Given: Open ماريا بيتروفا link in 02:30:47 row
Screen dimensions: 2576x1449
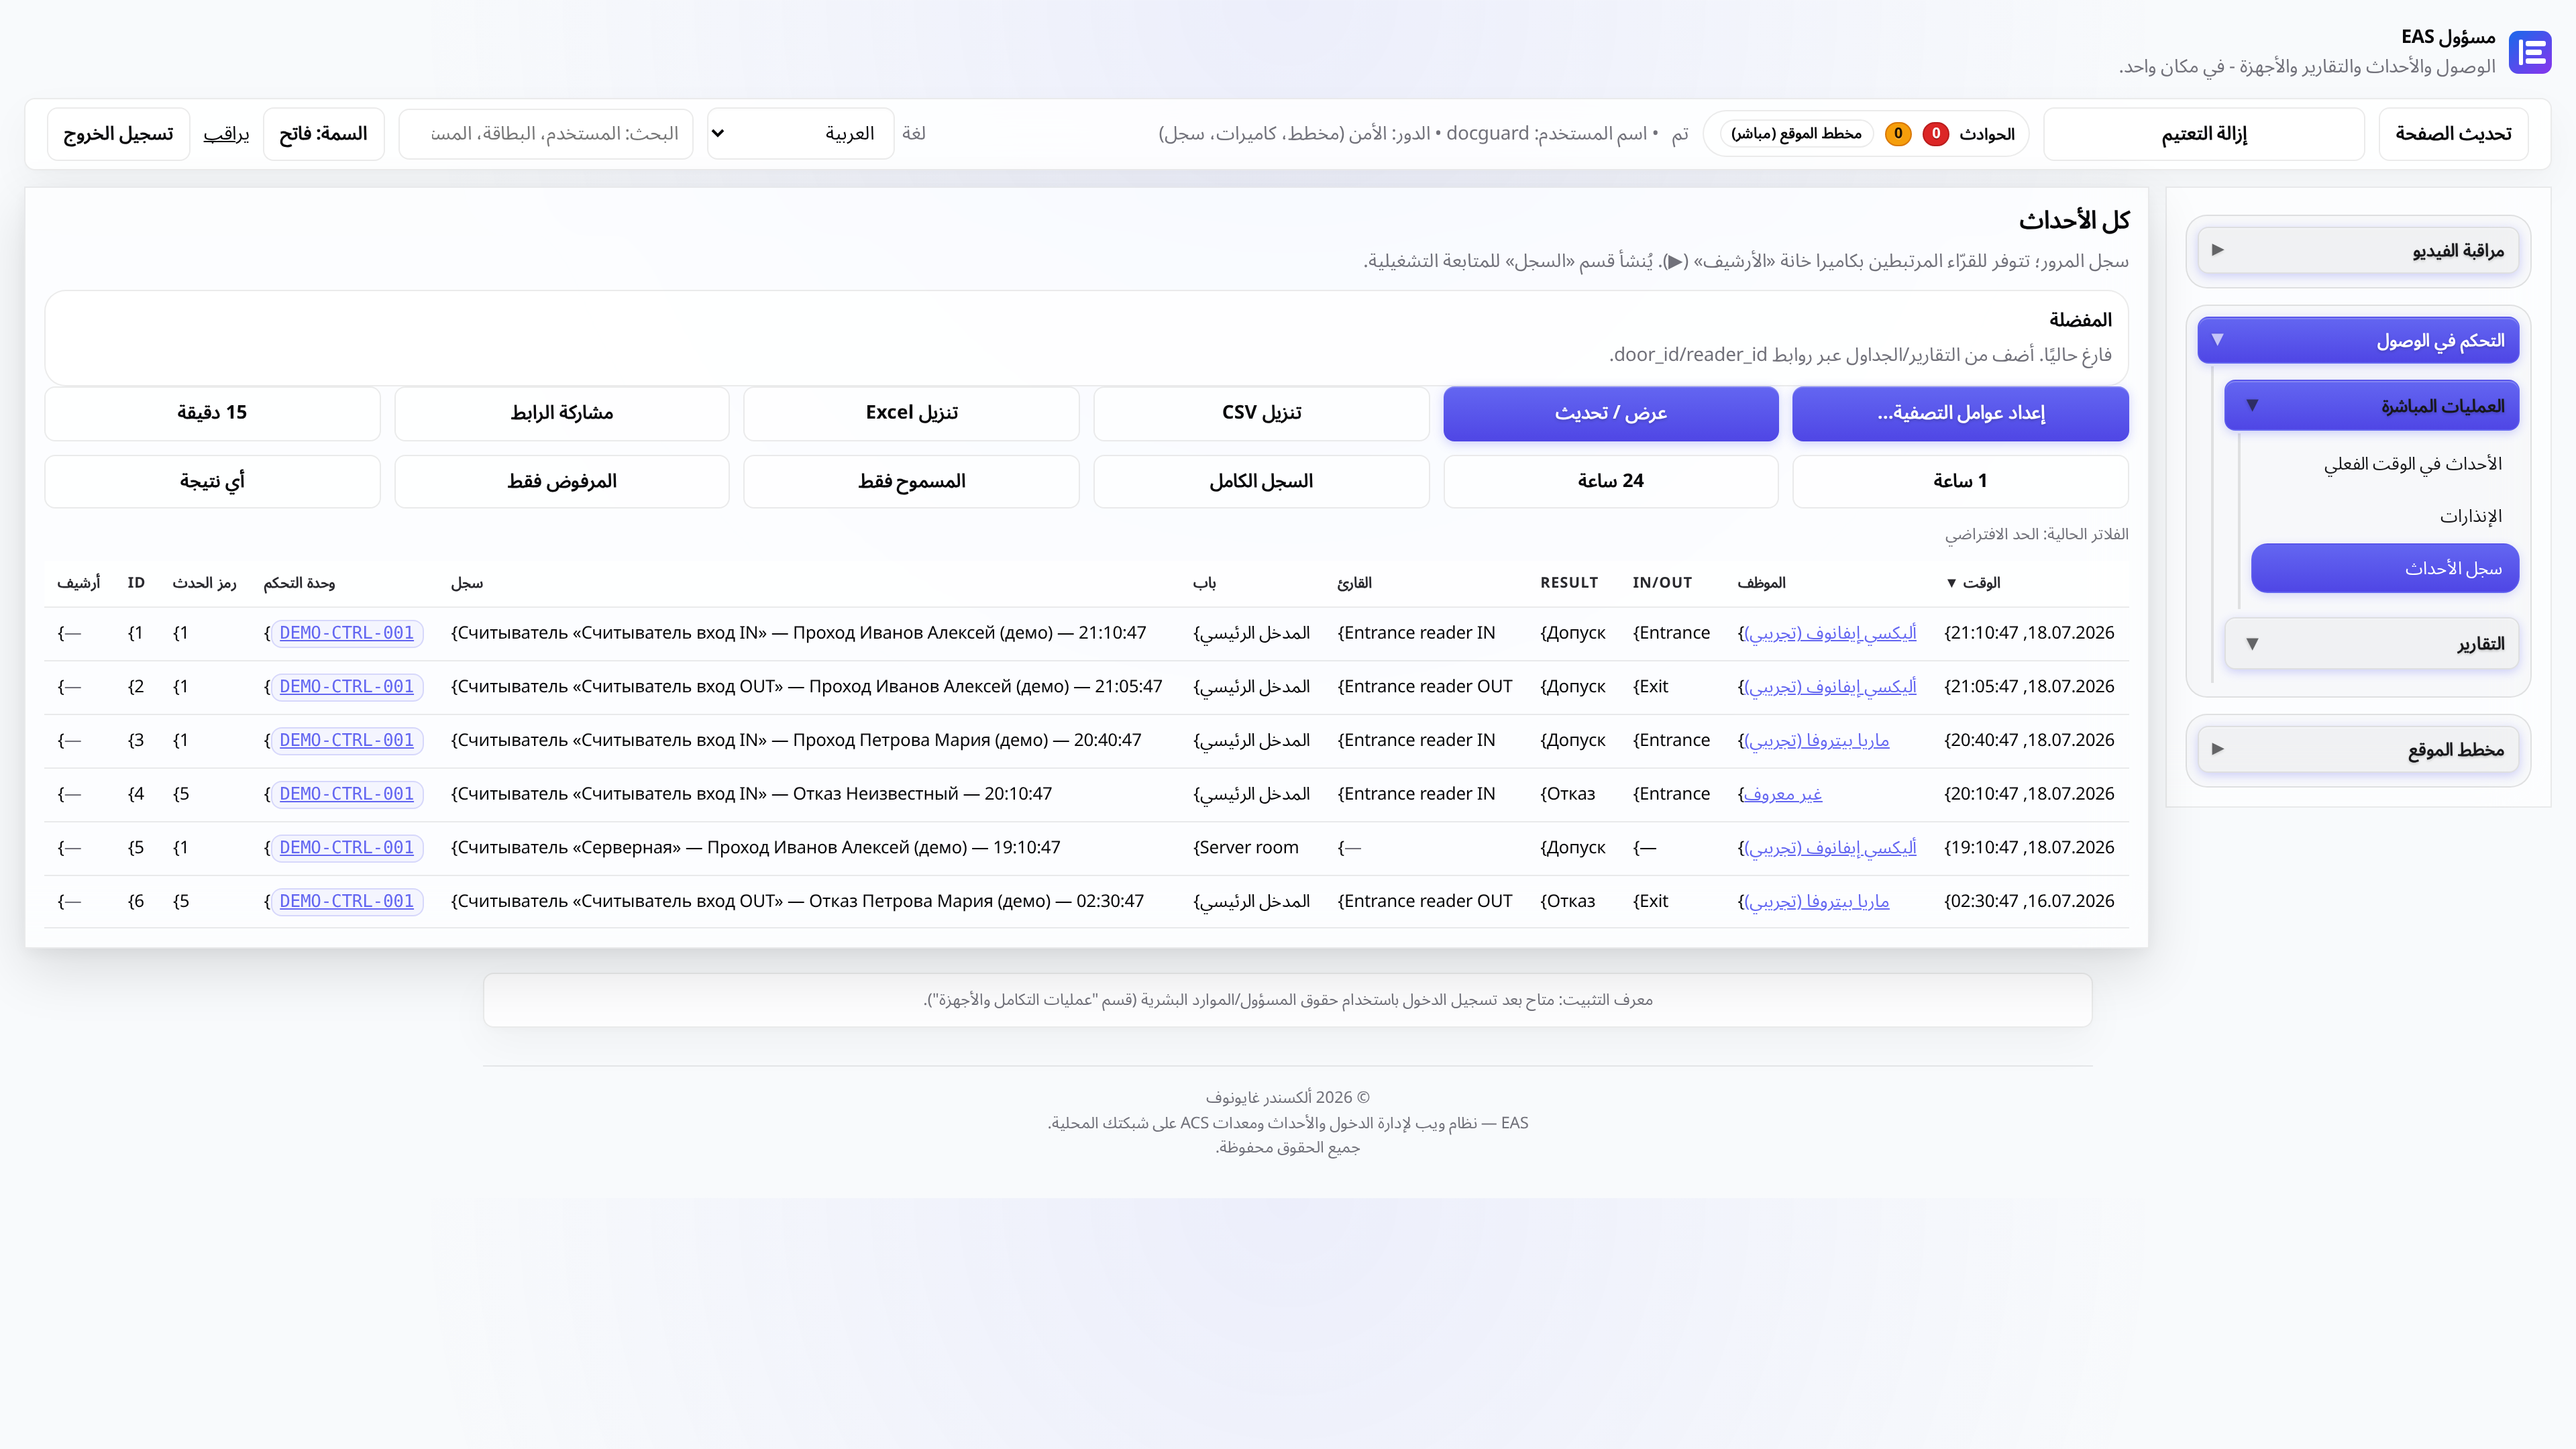Looking at the screenshot, I should pos(1817,901).
